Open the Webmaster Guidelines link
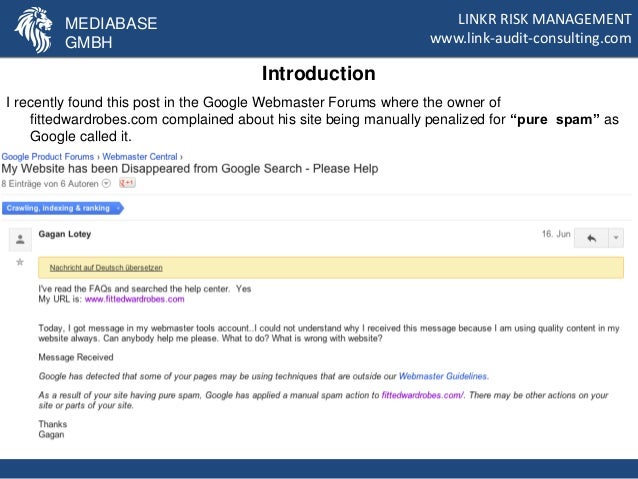Image resolution: width=638 pixels, height=479 pixels. click(443, 376)
